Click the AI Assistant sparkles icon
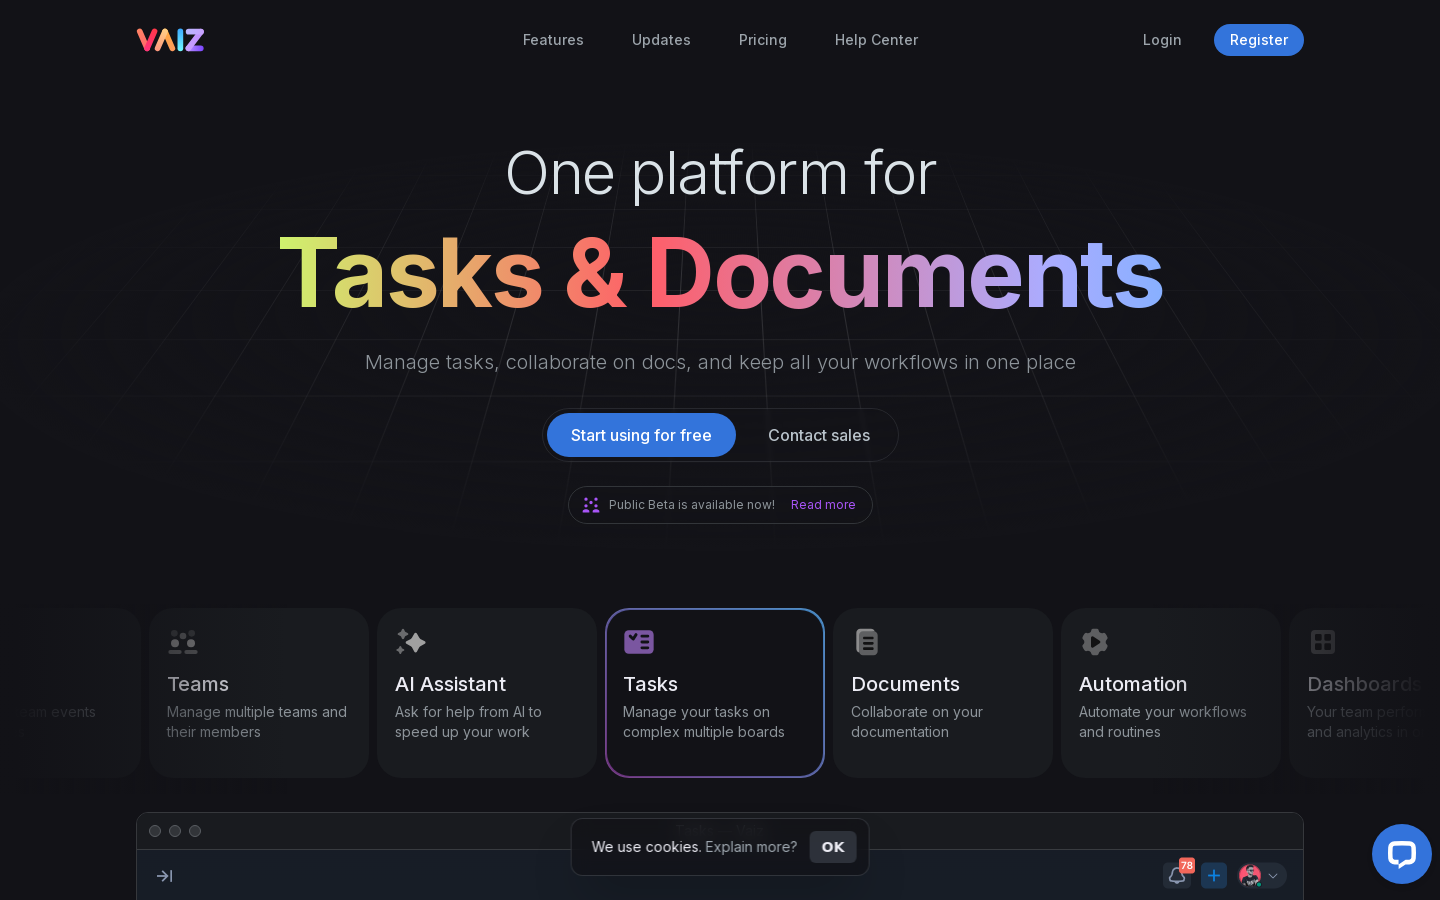This screenshot has height=900, width=1440. tap(411, 642)
